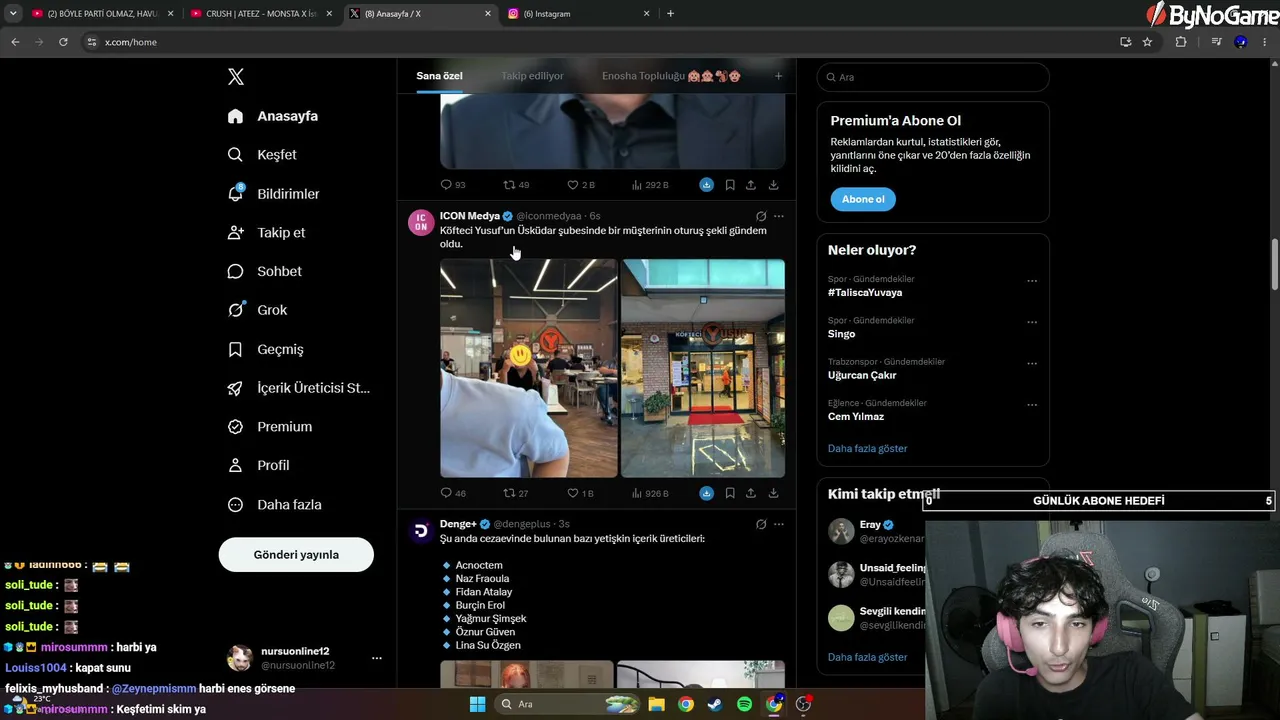The image size is (1280, 720).
Task: Open more options on Denge+ post
Action: tap(779, 524)
